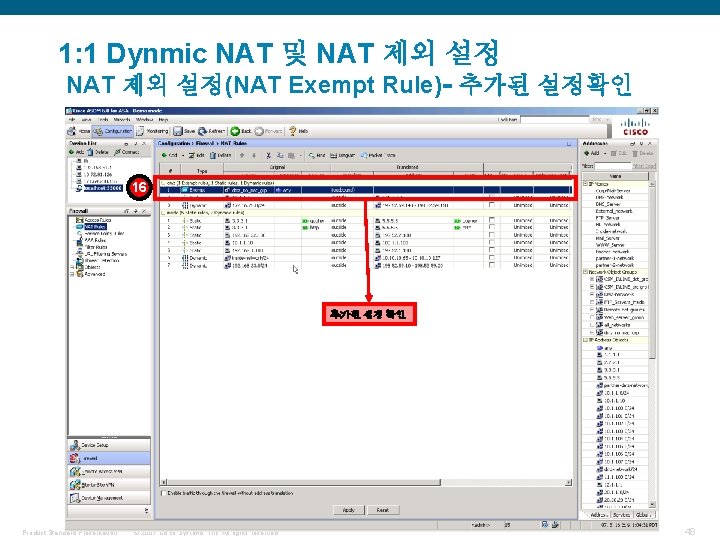Expand the Objects tree node
720x540 pixels.
(x=72, y=267)
